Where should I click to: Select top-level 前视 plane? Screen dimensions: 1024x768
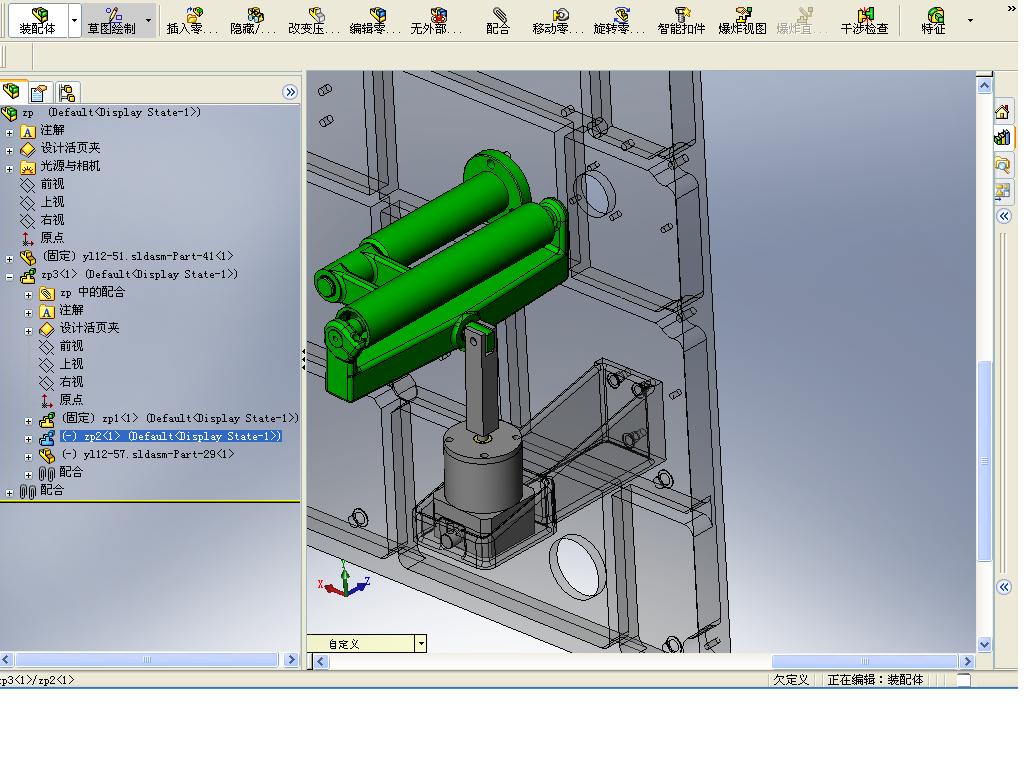coord(42,185)
